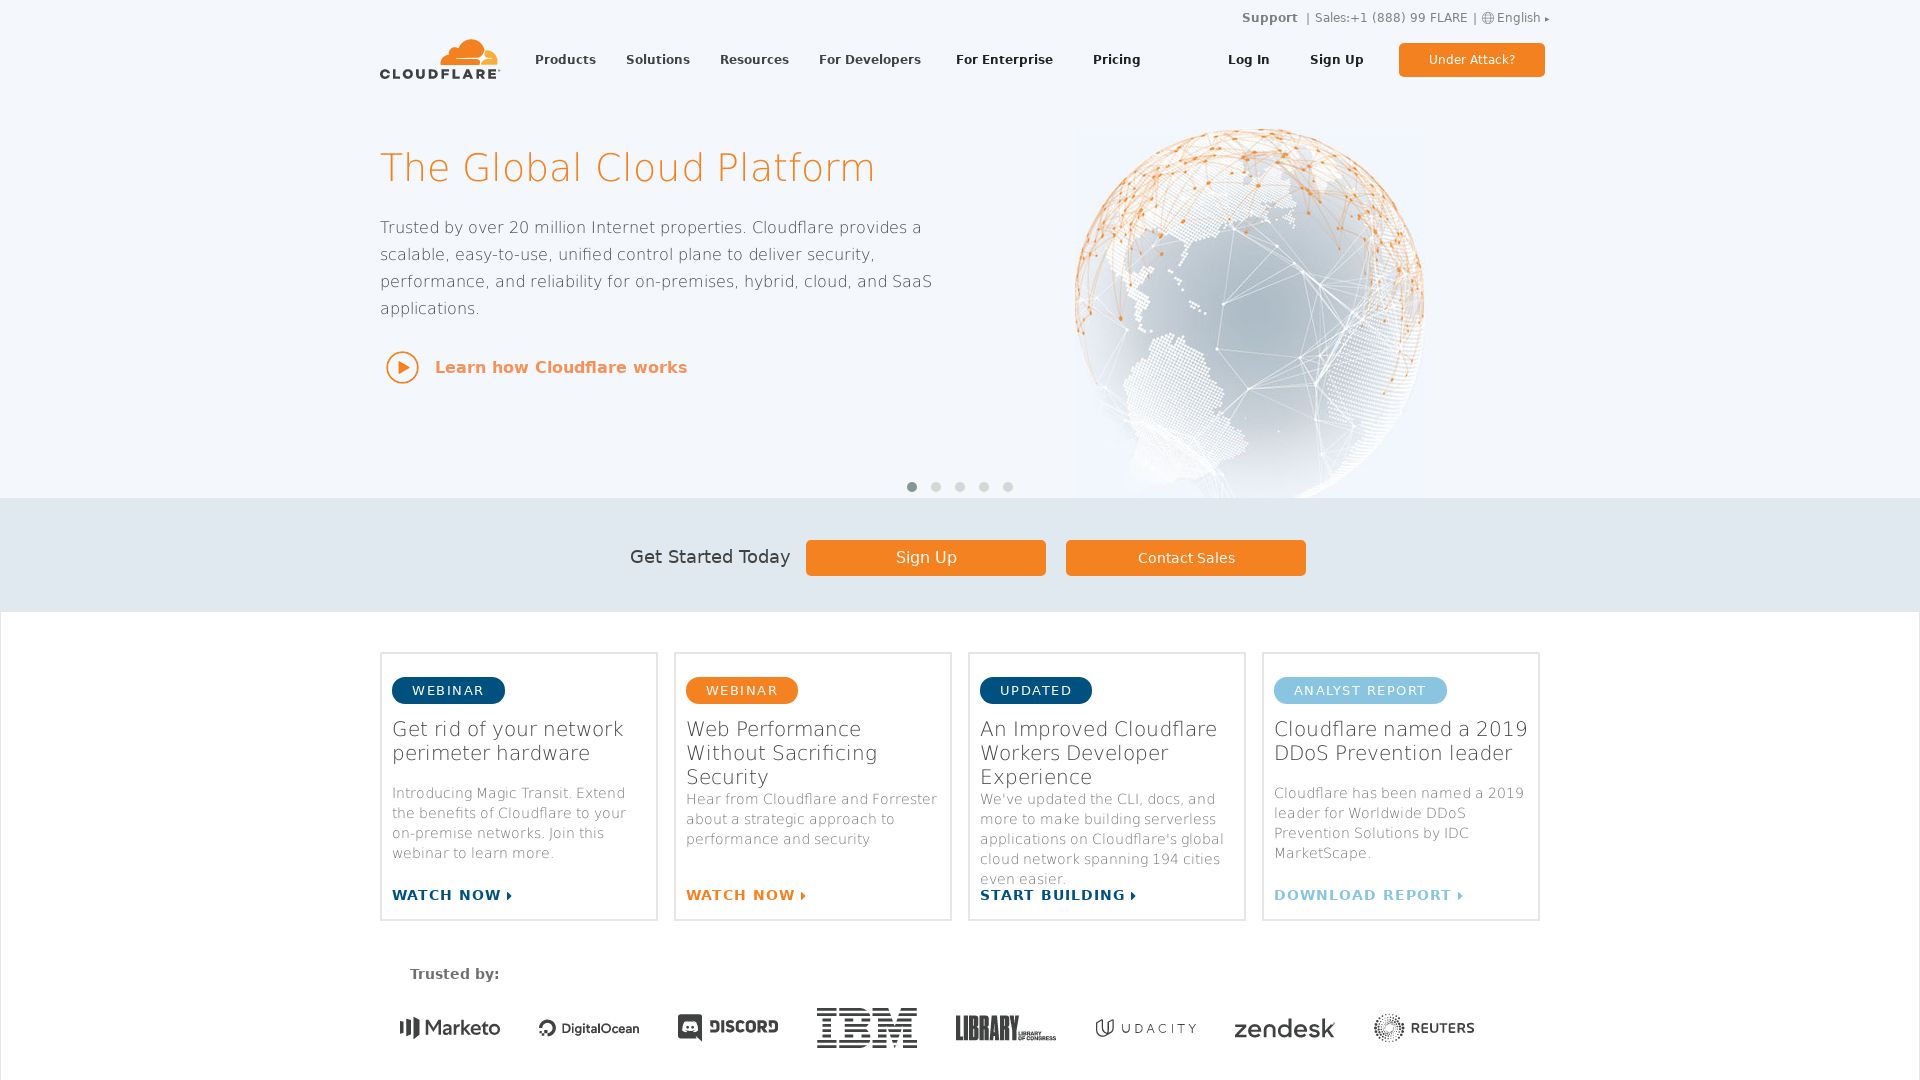Click the IBM logo
The height and width of the screenshot is (1080, 1920).
tap(866, 1028)
